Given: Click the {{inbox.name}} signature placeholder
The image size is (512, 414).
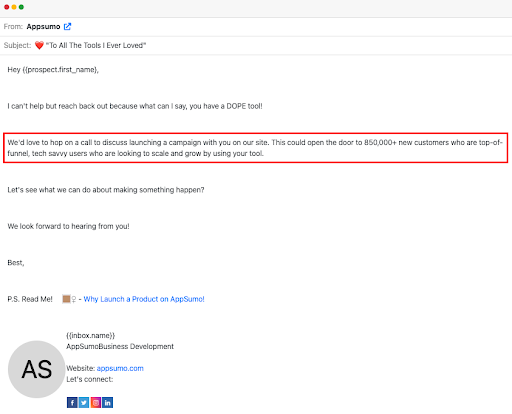Looking at the screenshot, I should (91, 335).
